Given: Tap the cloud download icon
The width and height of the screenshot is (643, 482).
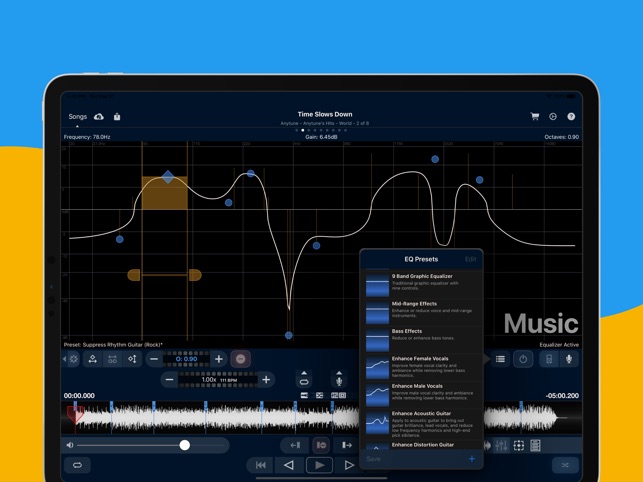Looking at the screenshot, I should pos(98,117).
